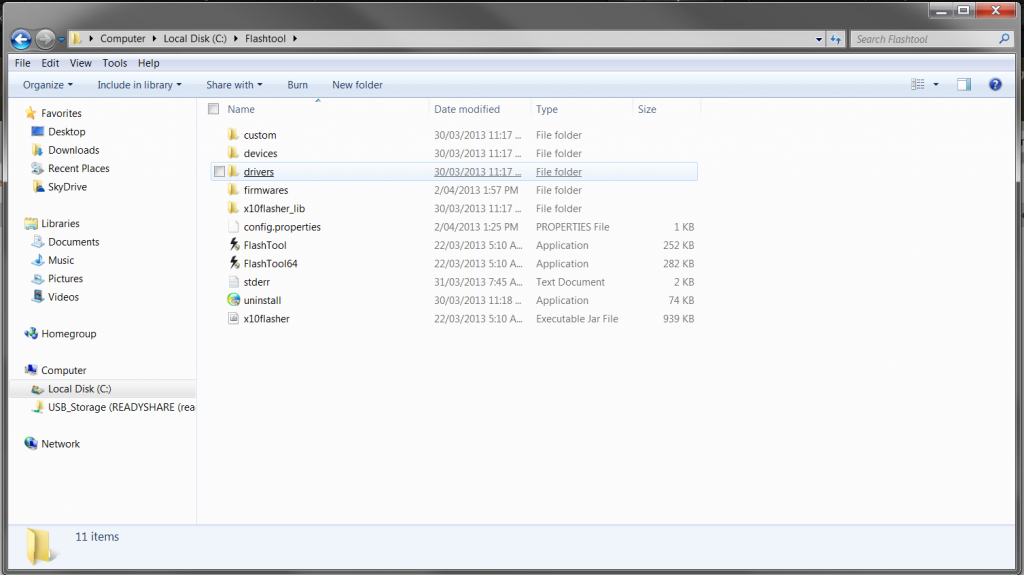This screenshot has width=1024, height=575.
Task: Open the Help menu
Action: tap(148, 63)
